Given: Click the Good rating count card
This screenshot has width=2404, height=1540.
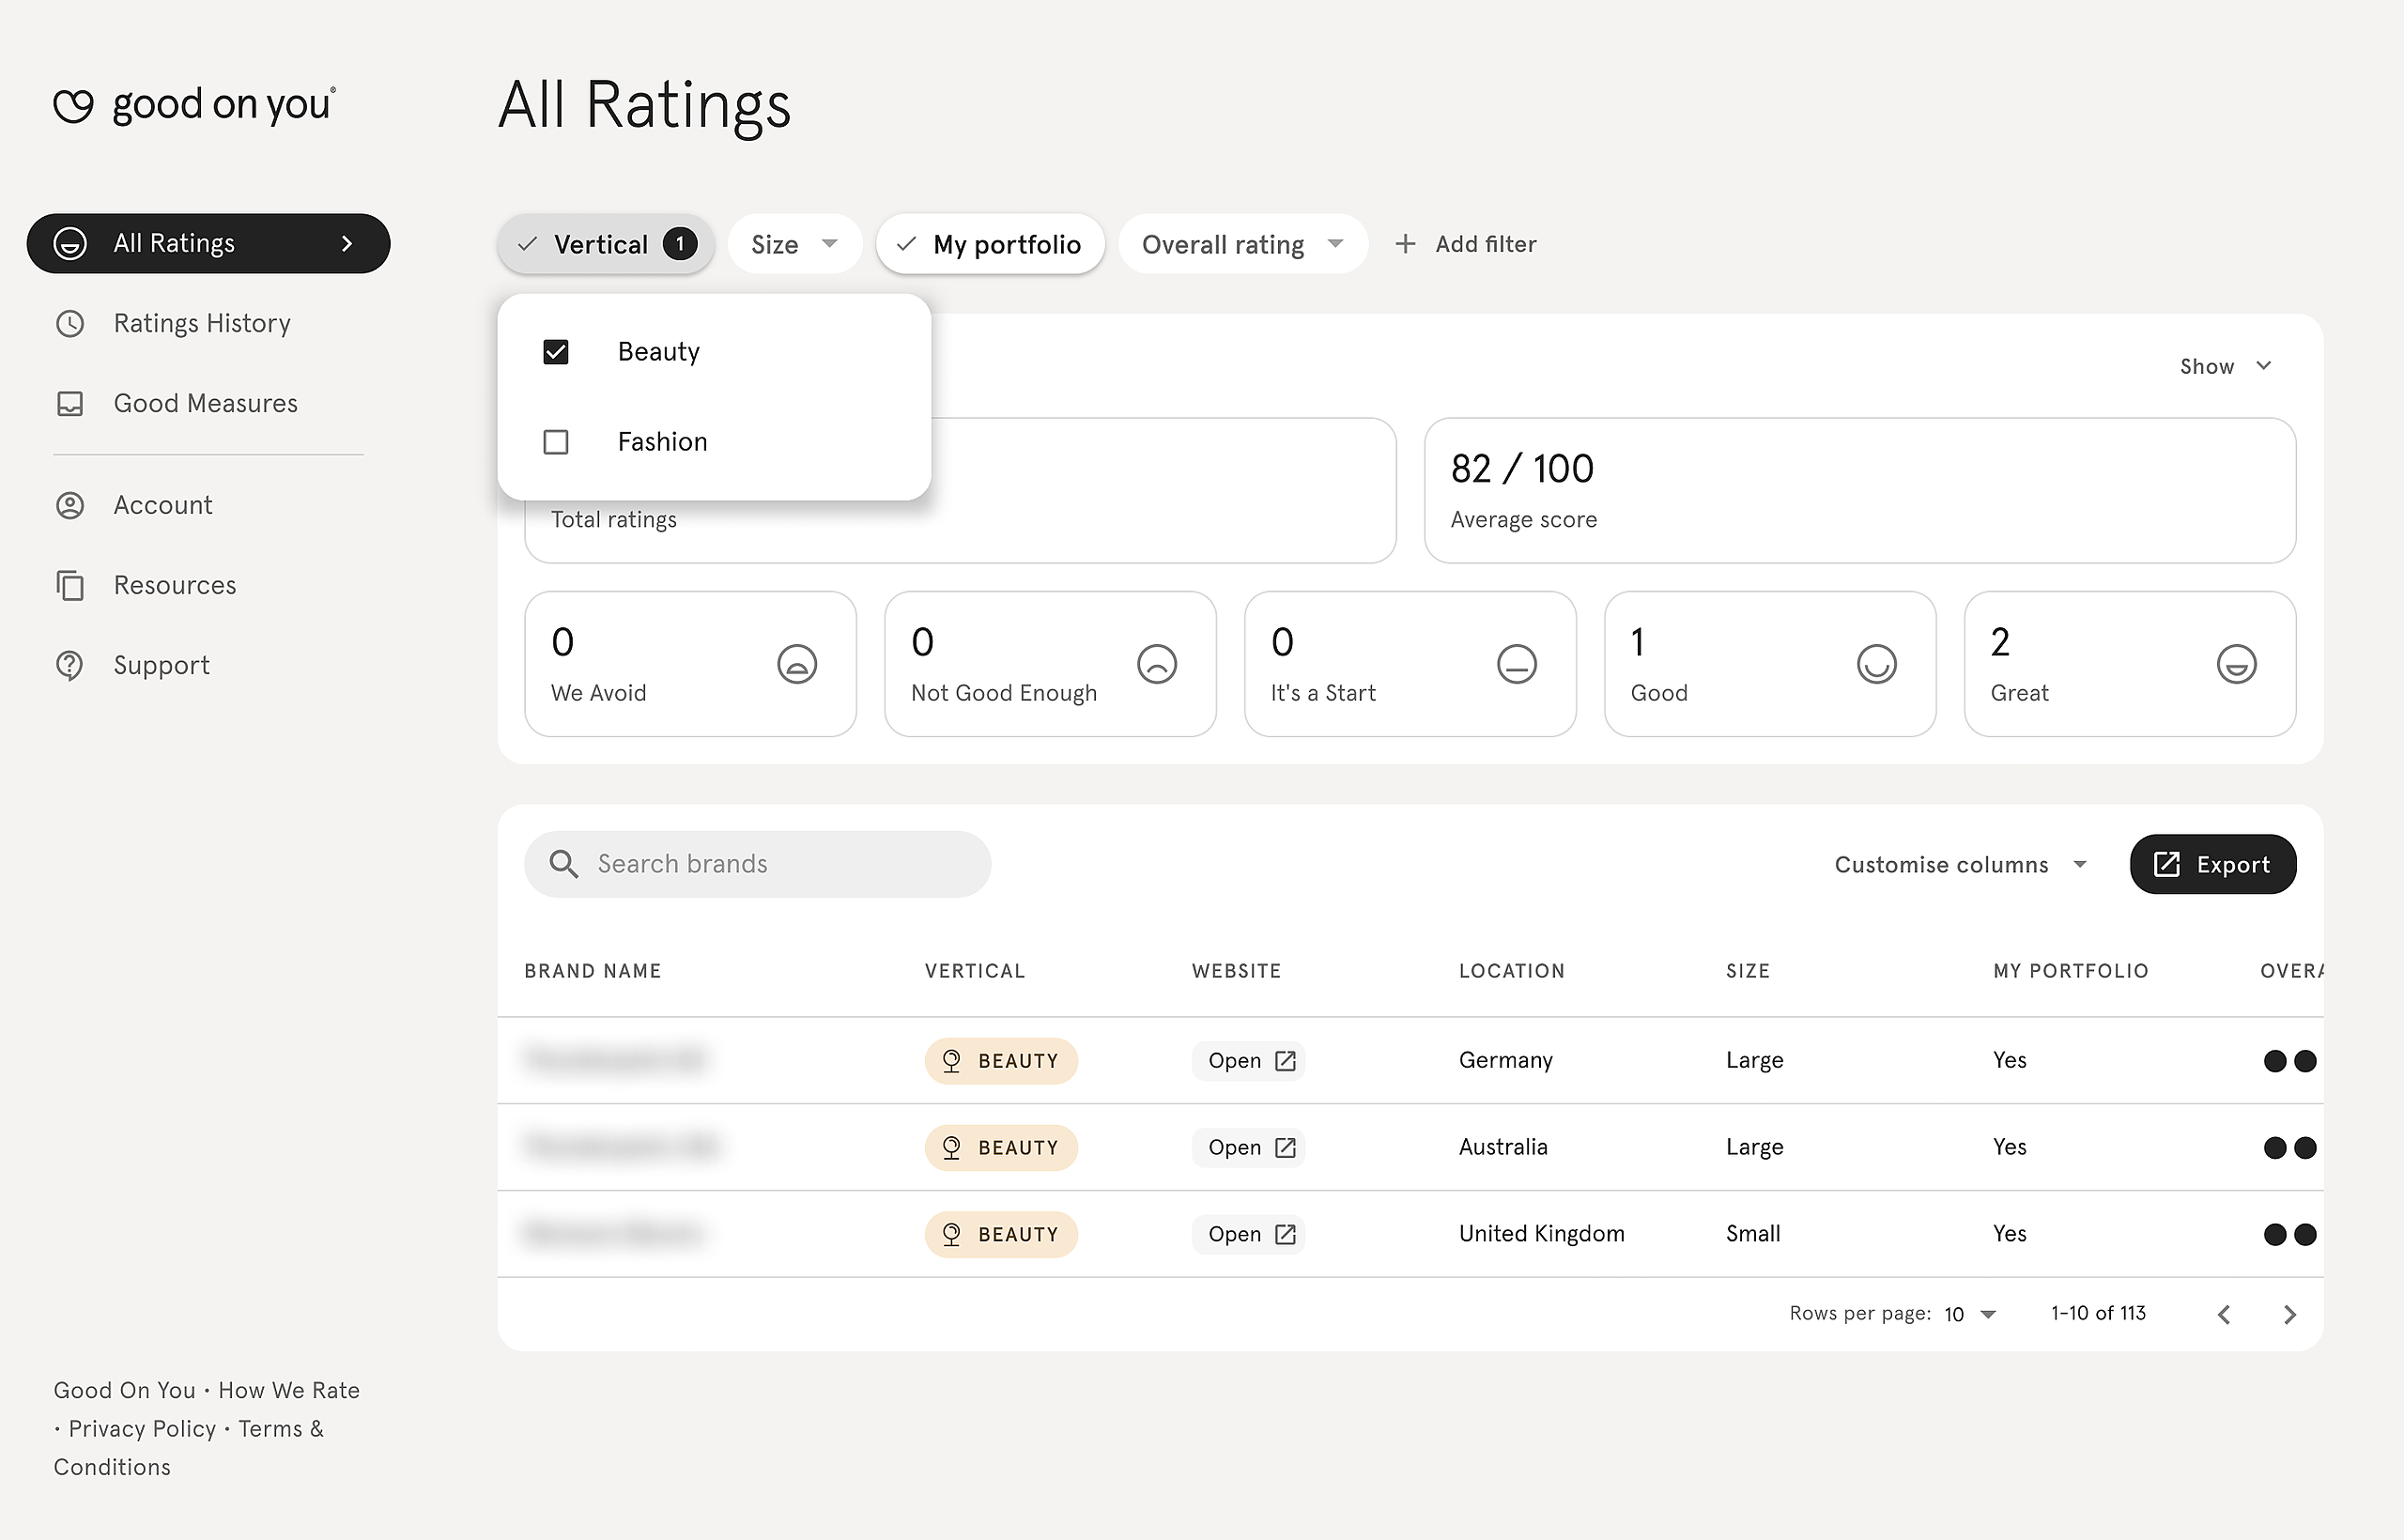Looking at the screenshot, I should tap(1770, 664).
